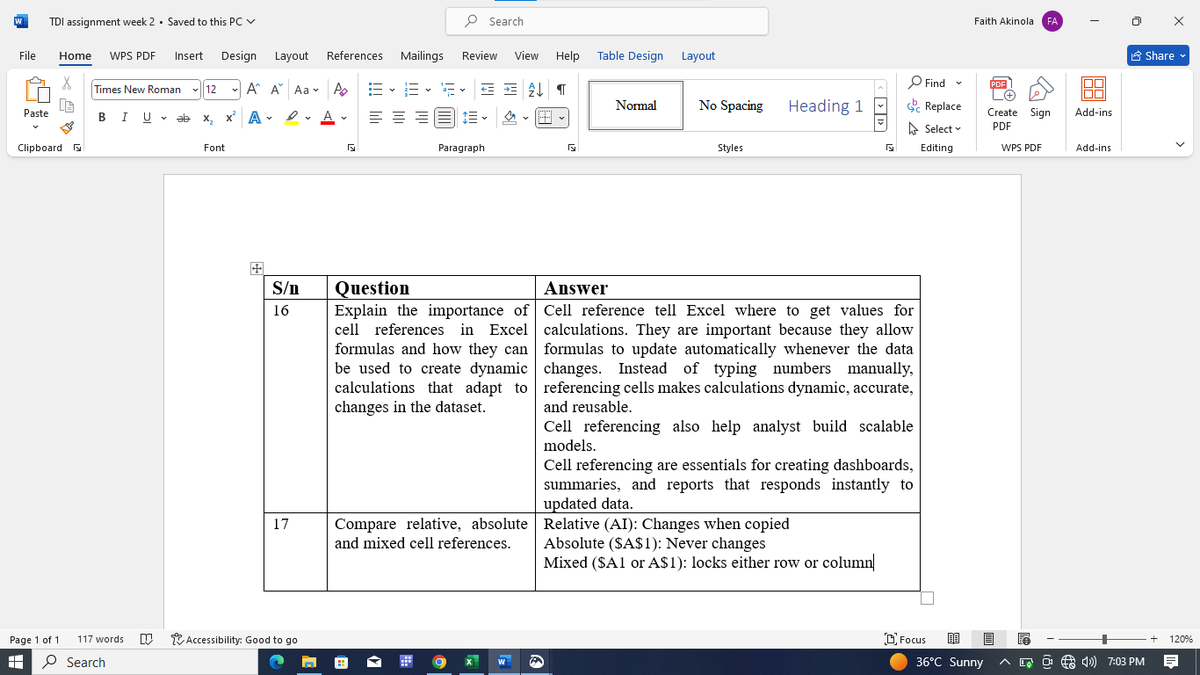Switch to Web Layout view in status bar
Screen dimensions: 1200x675
[x=1023, y=639]
